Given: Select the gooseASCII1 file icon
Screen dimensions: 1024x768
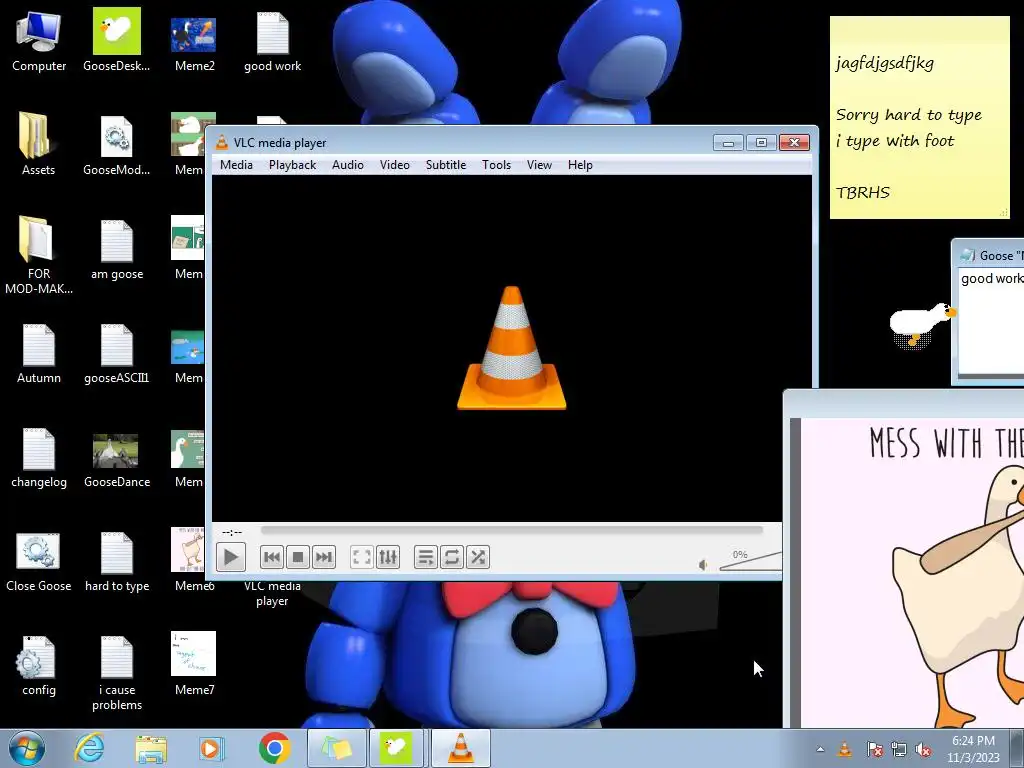Looking at the screenshot, I should click(117, 353).
